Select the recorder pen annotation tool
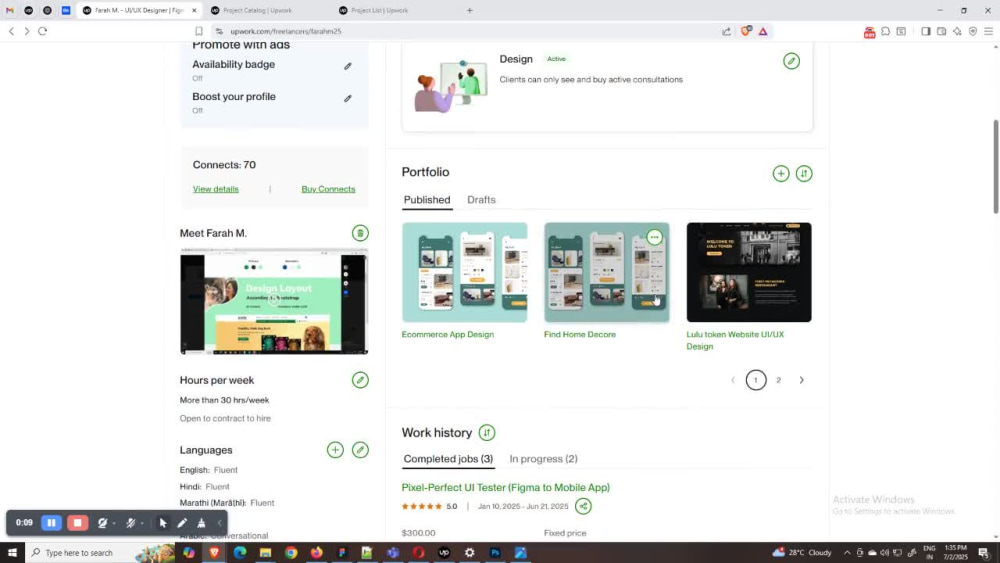The image size is (1000, 563). (182, 523)
